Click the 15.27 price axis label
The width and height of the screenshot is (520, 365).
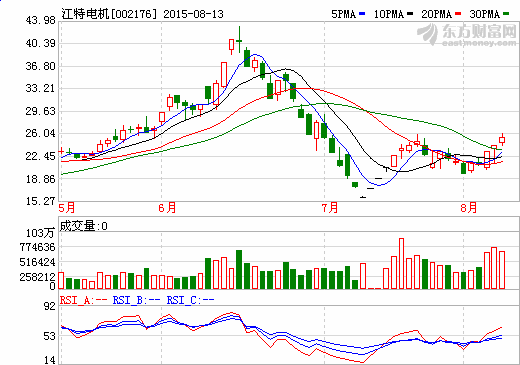tap(41, 201)
